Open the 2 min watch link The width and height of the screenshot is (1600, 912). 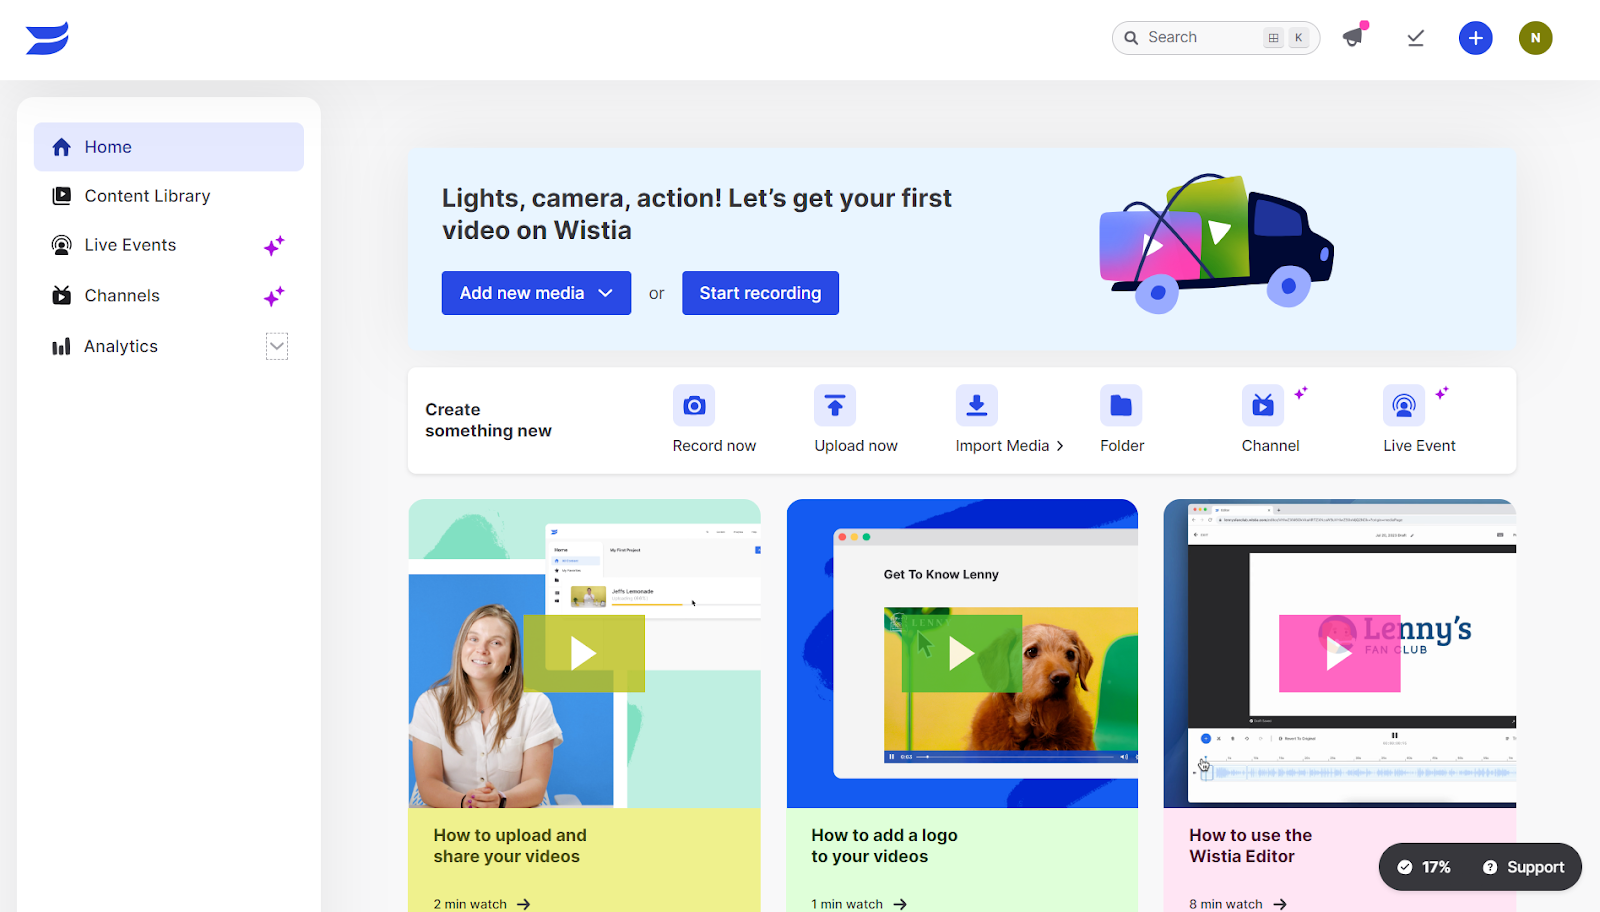point(482,904)
